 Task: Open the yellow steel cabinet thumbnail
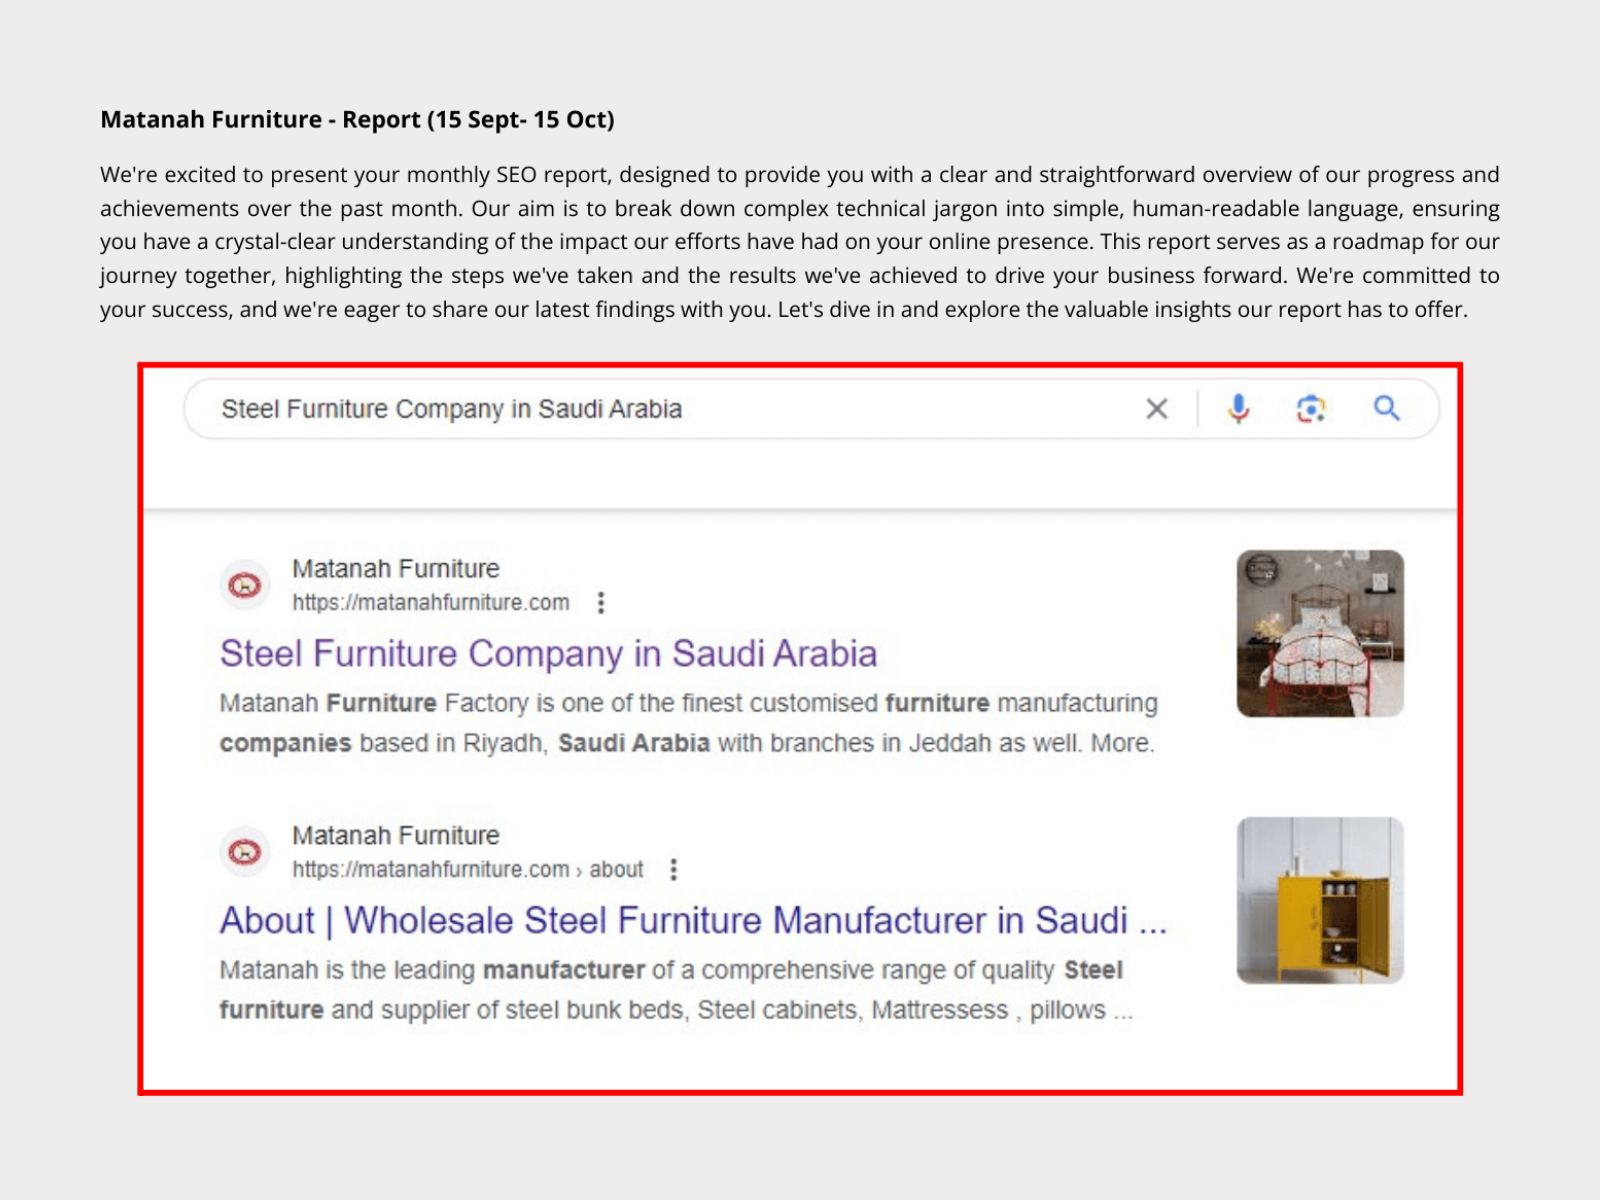coord(1320,900)
